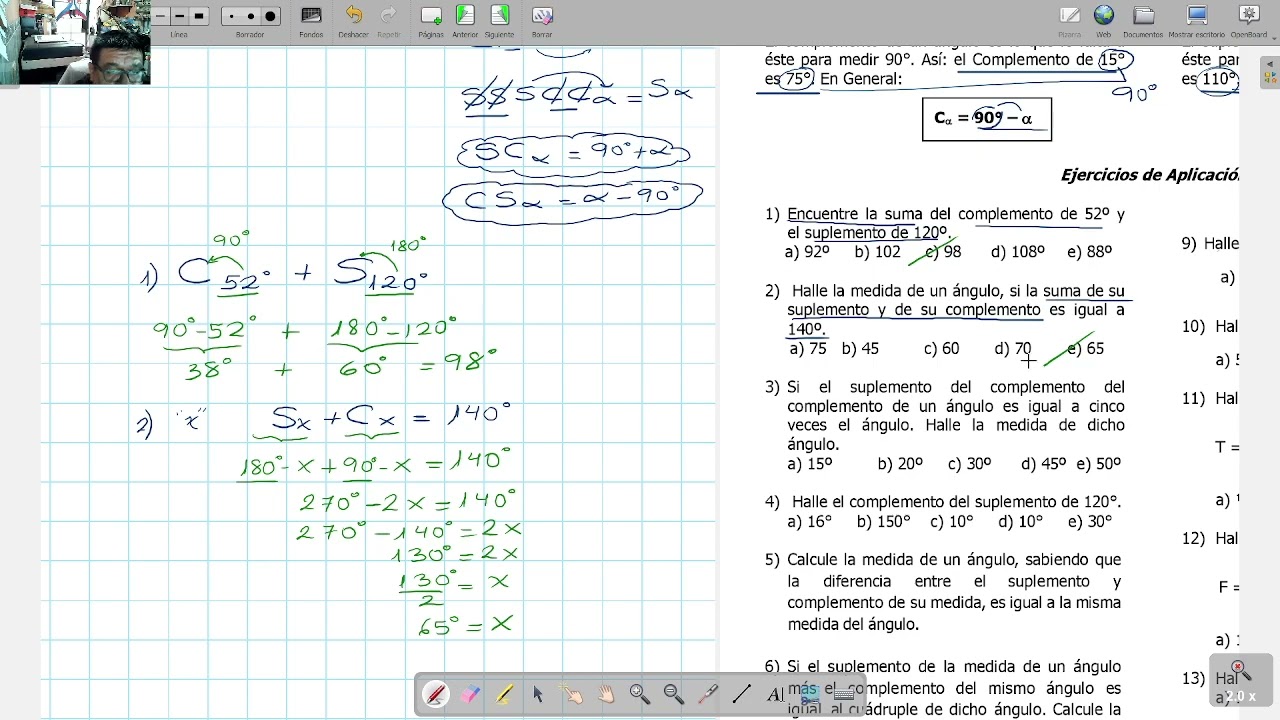Select the thin line width option

tap(159, 16)
